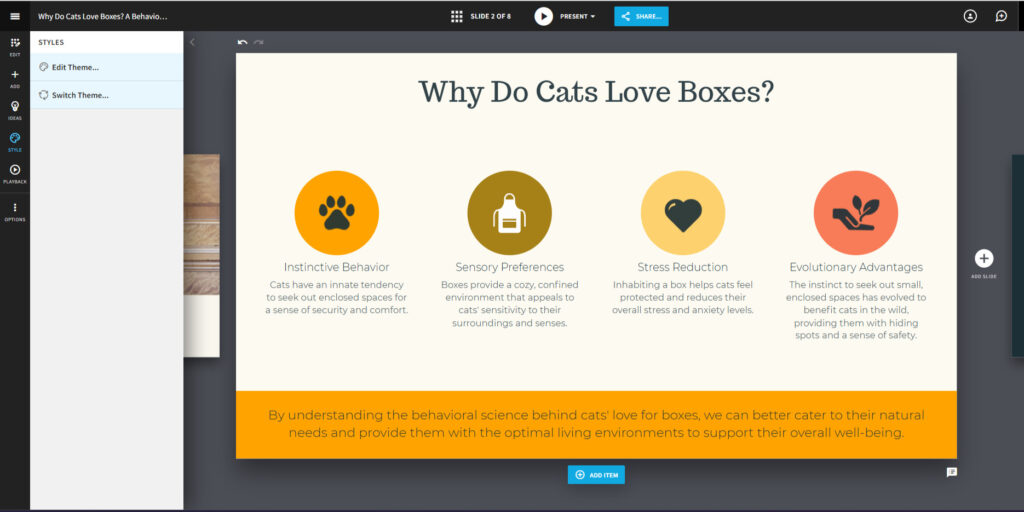The image size is (1024, 512).
Task: Add a new slide with plus button
Action: pos(984,259)
